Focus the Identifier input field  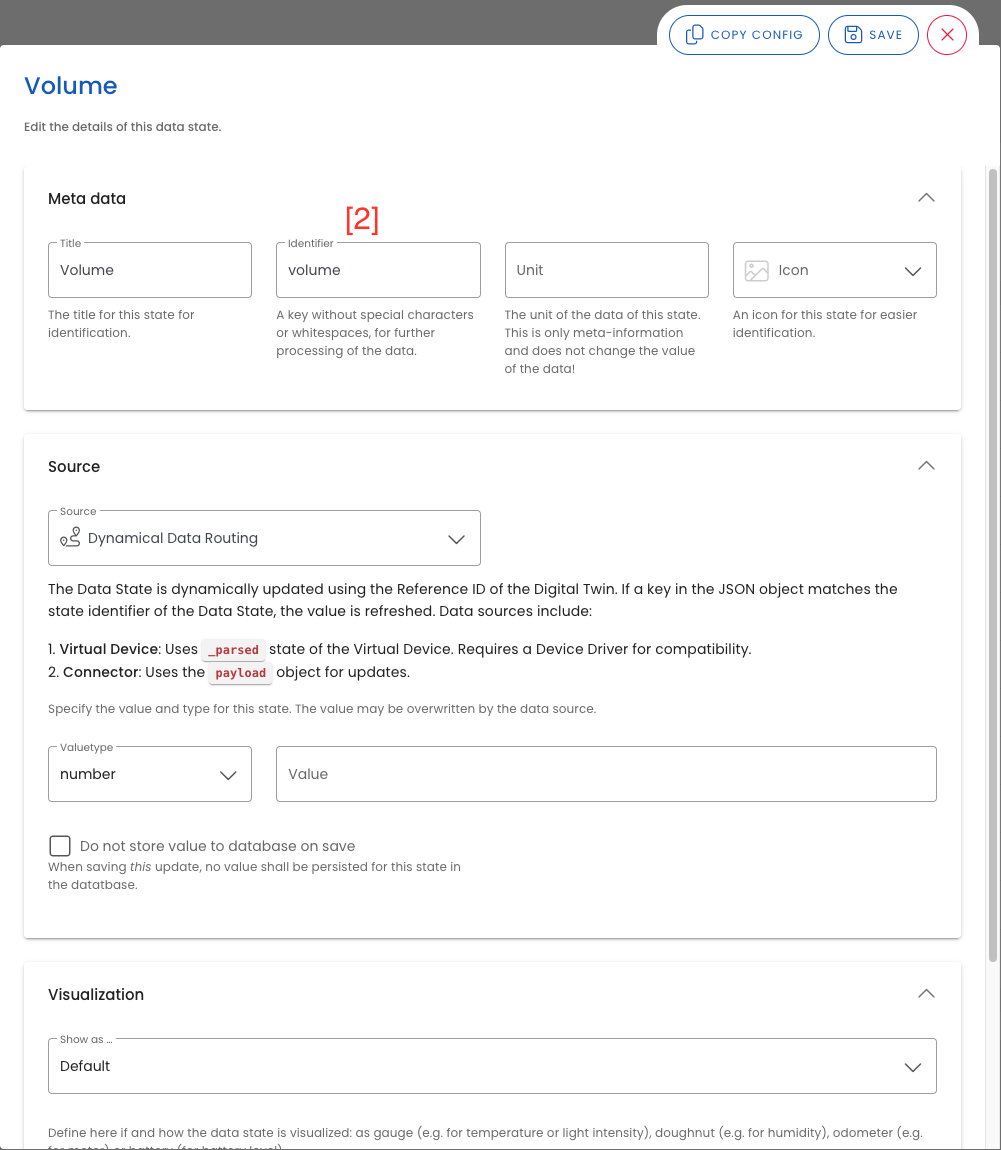pyautogui.click(x=378, y=270)
